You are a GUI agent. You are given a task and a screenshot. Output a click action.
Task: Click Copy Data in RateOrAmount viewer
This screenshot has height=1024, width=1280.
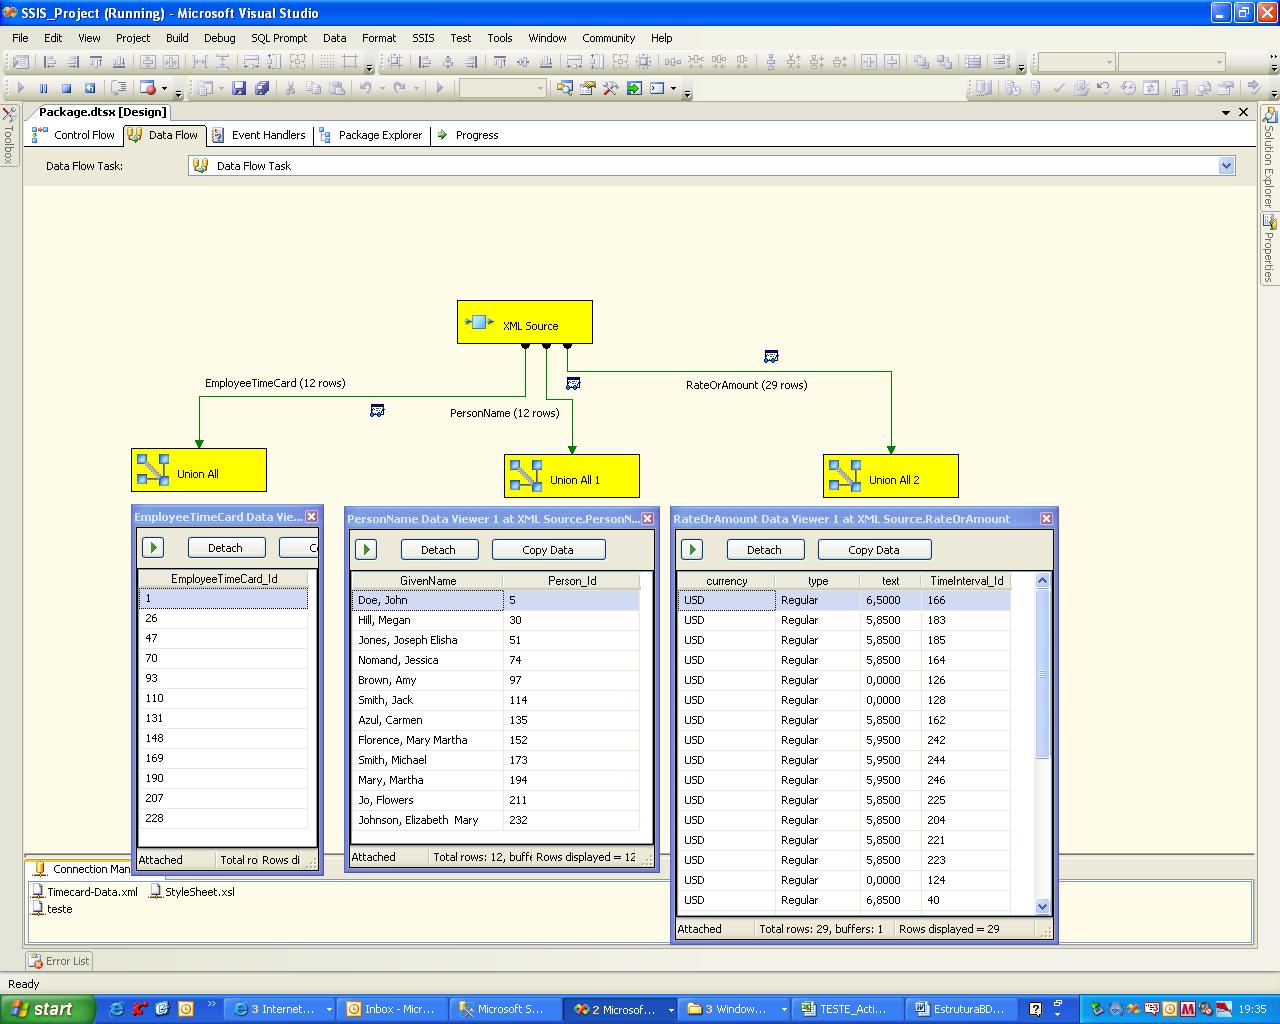tap(873, 550)
